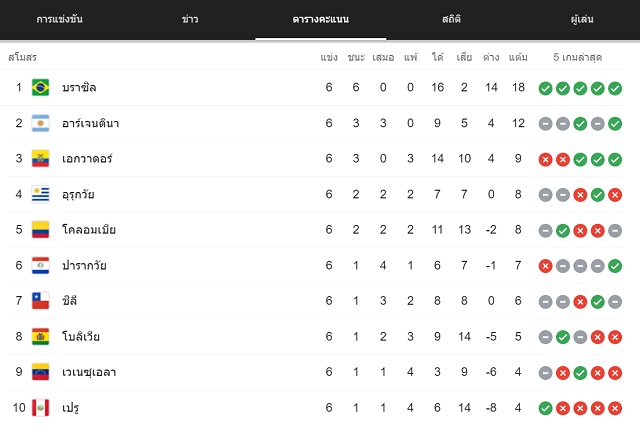Image resolution: width=640 pixels, height=432 pixels.
Task: Open the การแข่งขัน tab
Action: (x=60, y=19)
